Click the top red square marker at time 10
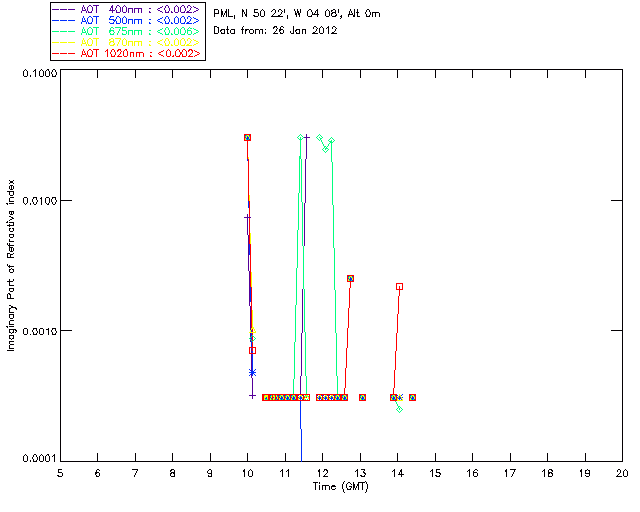Image resolution: width=640 pixels, height=512 pixels. (x=247, y=138)
